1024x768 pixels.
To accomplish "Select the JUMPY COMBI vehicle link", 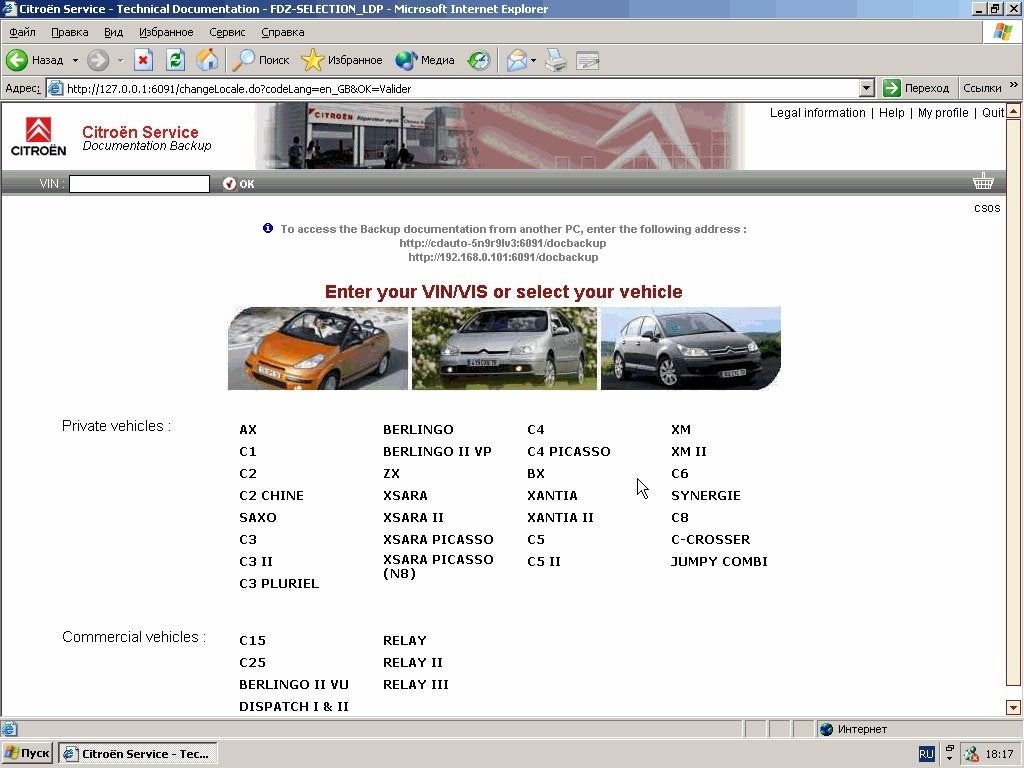I will click(x=718, y=562).
